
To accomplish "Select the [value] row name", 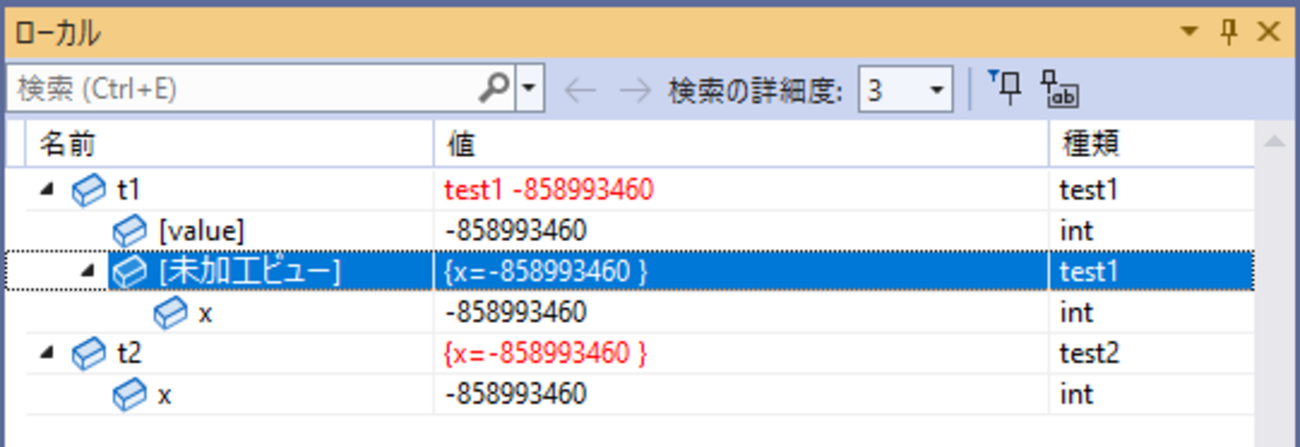I will (202, 230).
